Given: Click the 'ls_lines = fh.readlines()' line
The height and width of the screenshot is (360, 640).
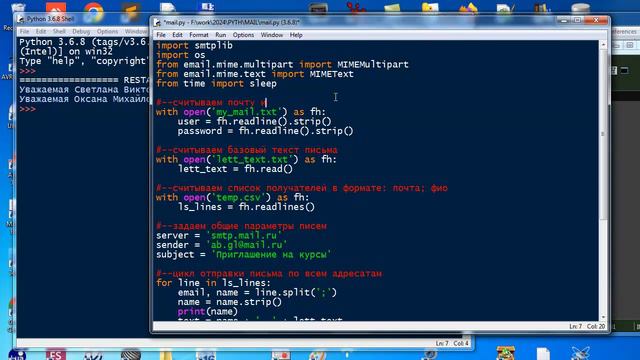Looking at the screenshot, I should click(x=246, y=207).
